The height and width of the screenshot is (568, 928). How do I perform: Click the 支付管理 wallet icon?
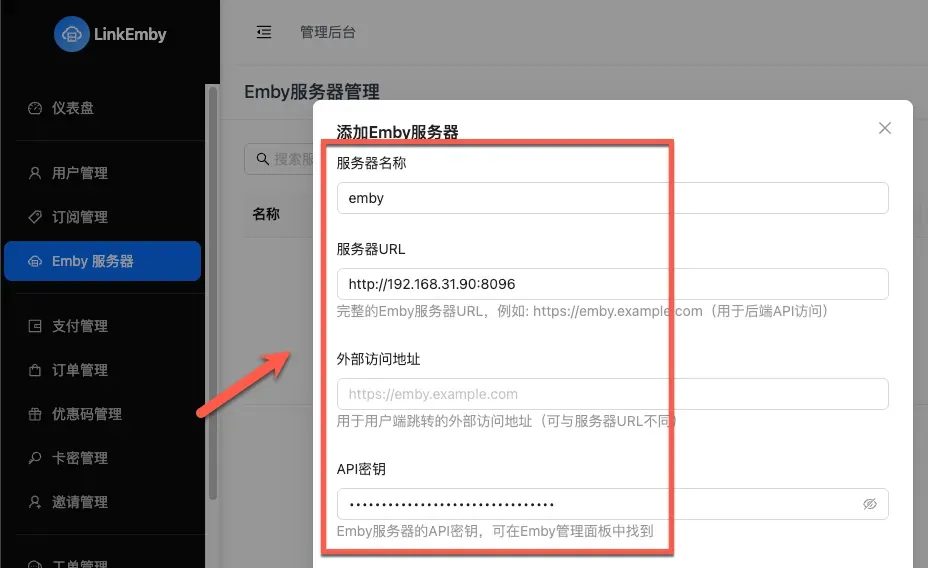35,326
